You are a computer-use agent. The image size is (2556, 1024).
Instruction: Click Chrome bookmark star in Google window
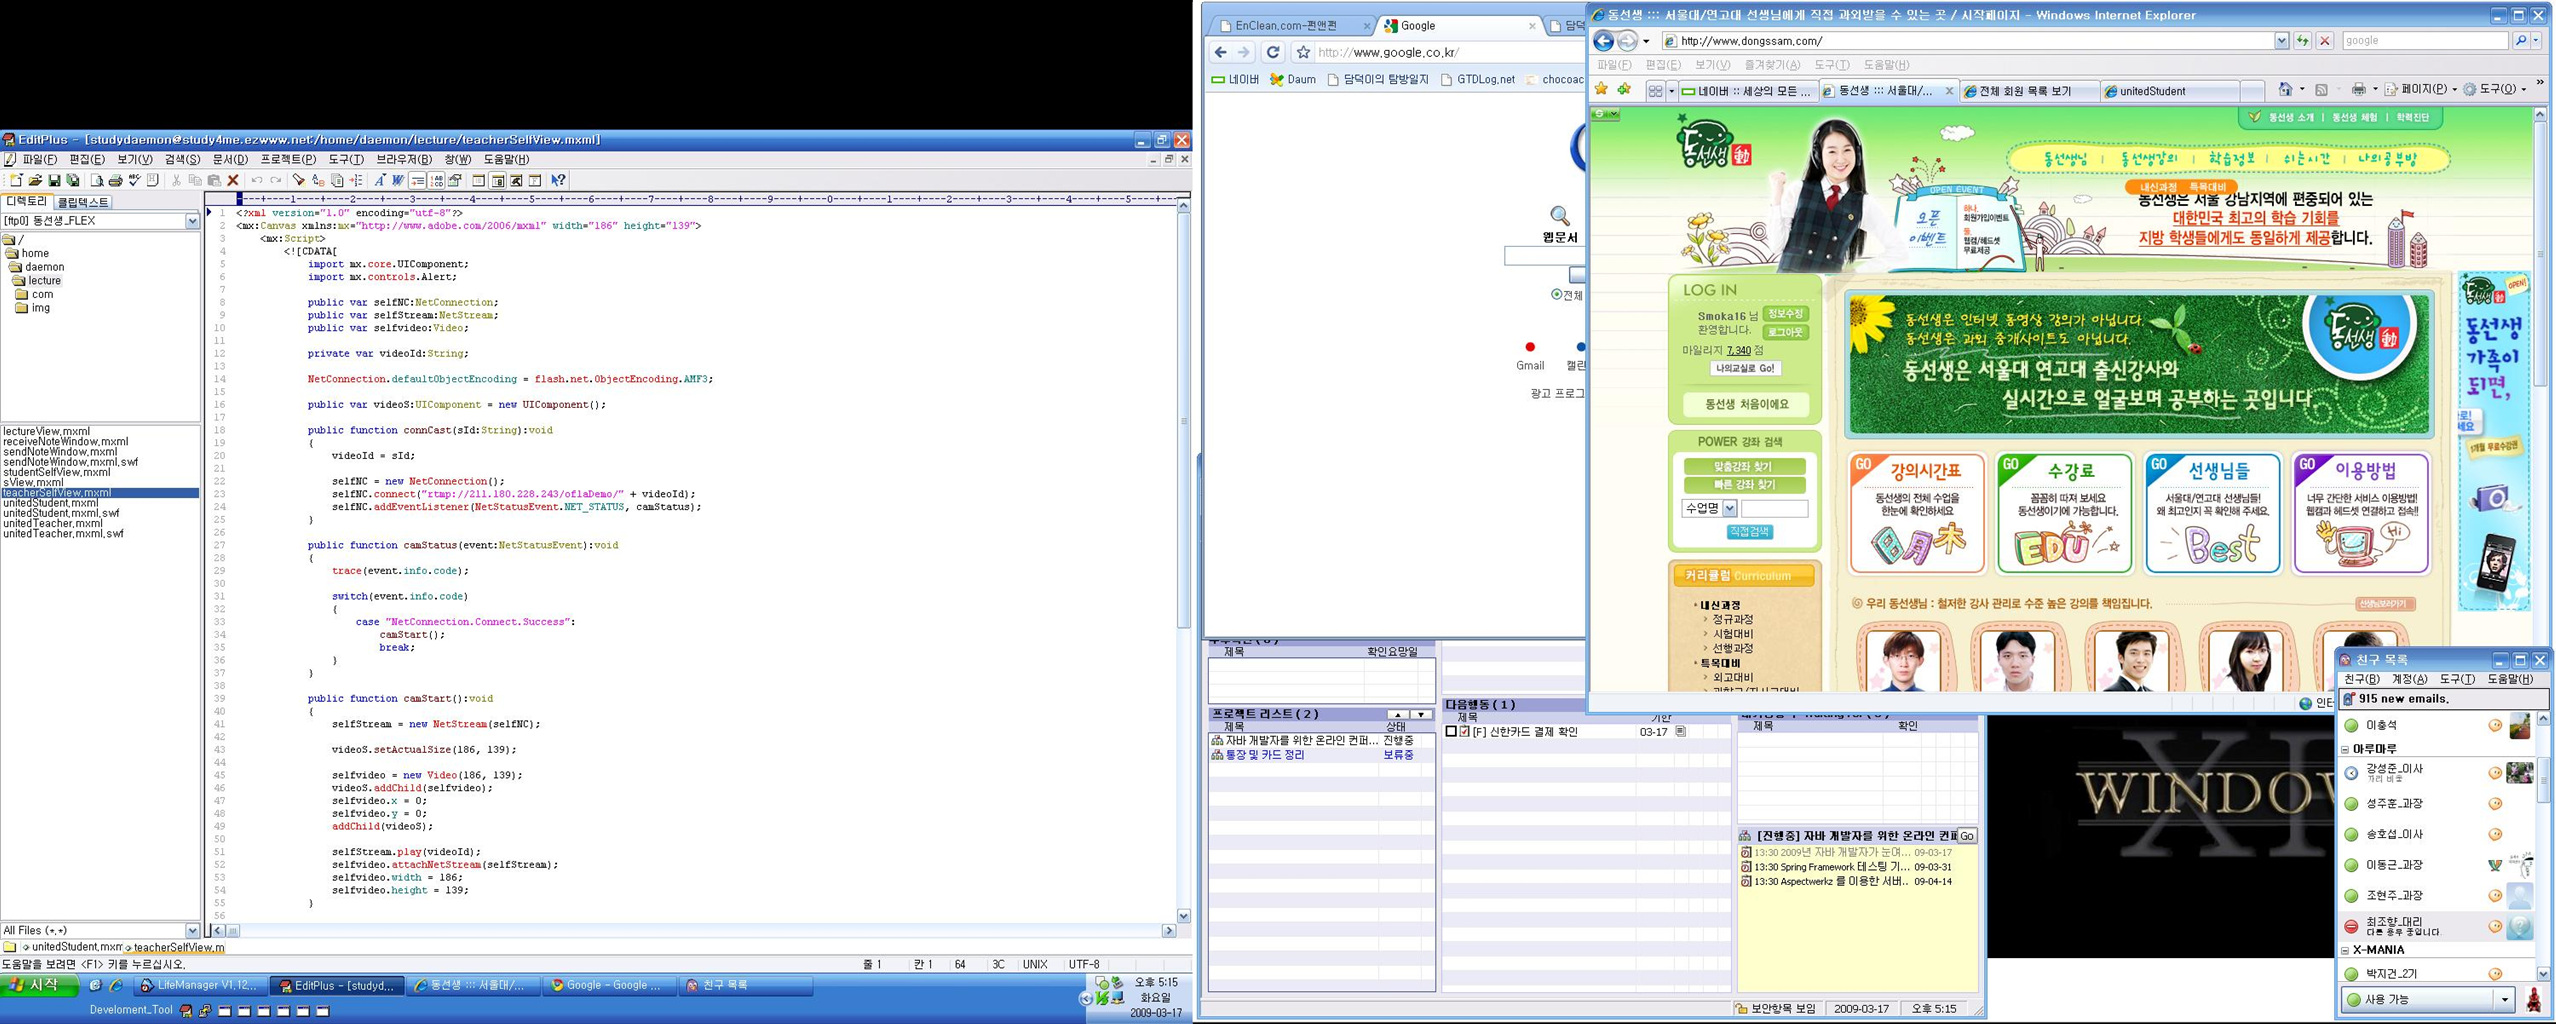pos(1303,52)
